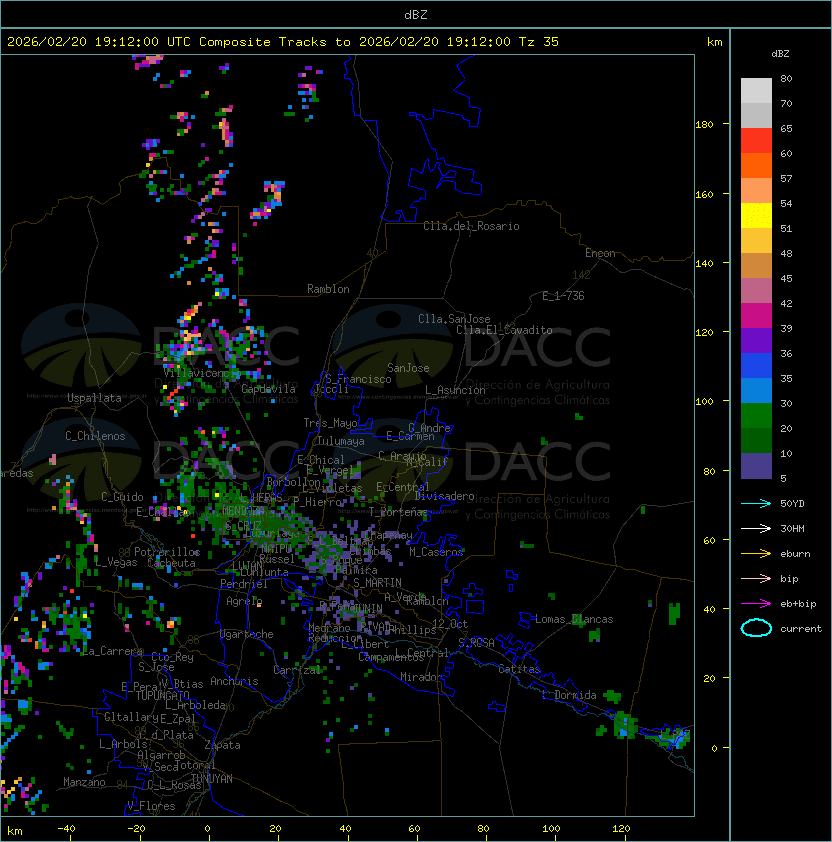Click the 'Lomas_Blancas' map label

[x=574, y=620]
